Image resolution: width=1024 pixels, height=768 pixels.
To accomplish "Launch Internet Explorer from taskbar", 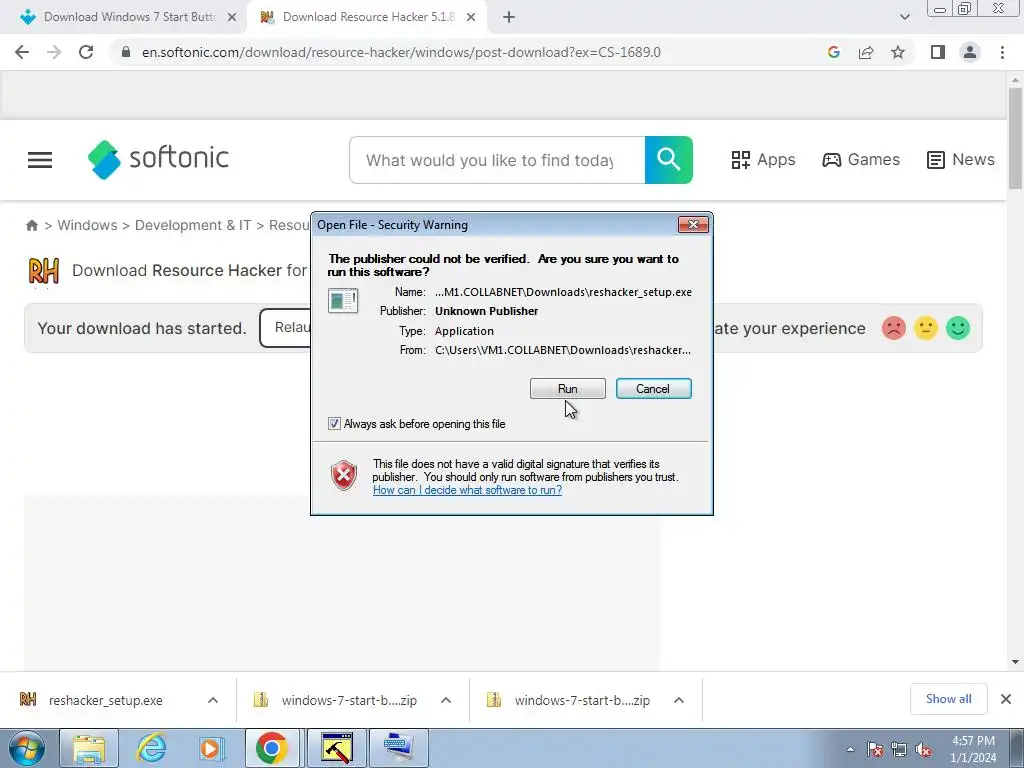I will point(151,748).
